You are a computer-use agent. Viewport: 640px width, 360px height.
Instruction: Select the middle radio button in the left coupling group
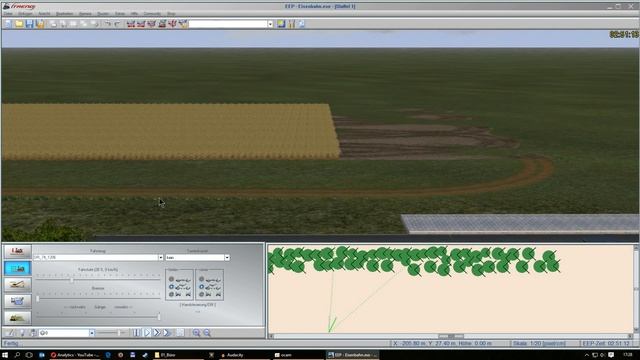click(171, 287)
